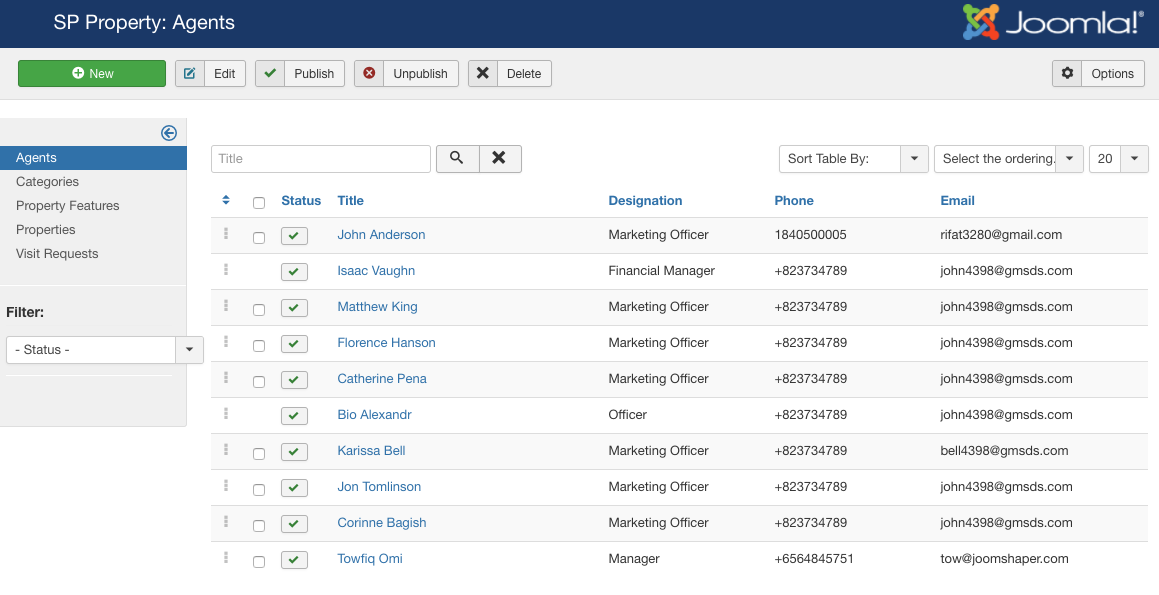Check the select-all checkbox in table header

(x=259, y=203)
